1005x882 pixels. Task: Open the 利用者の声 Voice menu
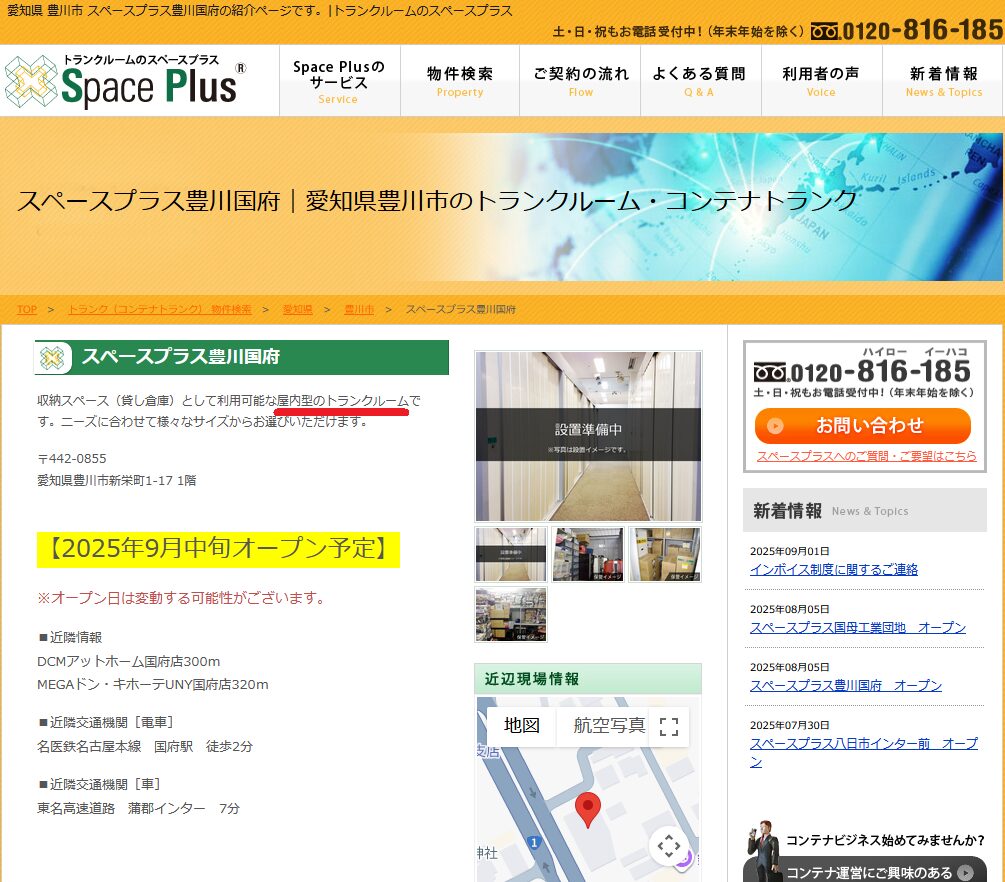821,81
